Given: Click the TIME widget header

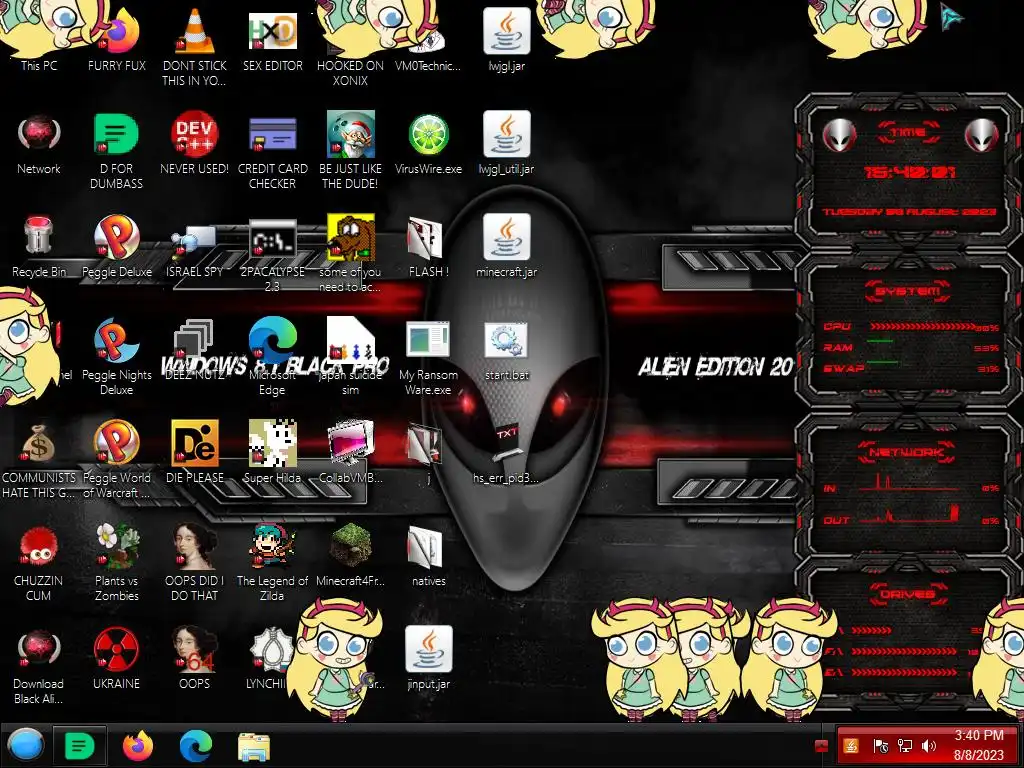Looking at the screenshot, I should (908, 133).
